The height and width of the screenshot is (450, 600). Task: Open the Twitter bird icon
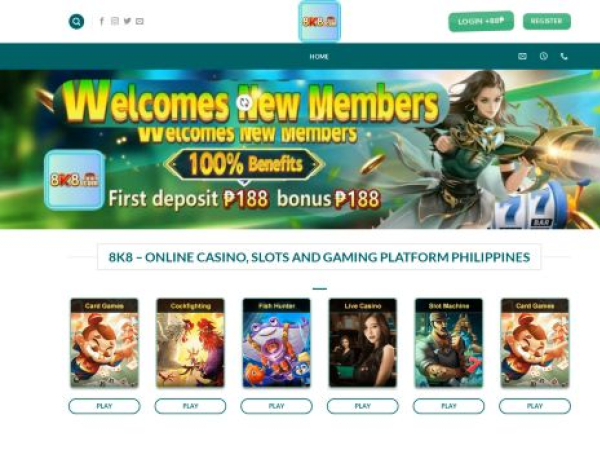[x=127, y=21]
